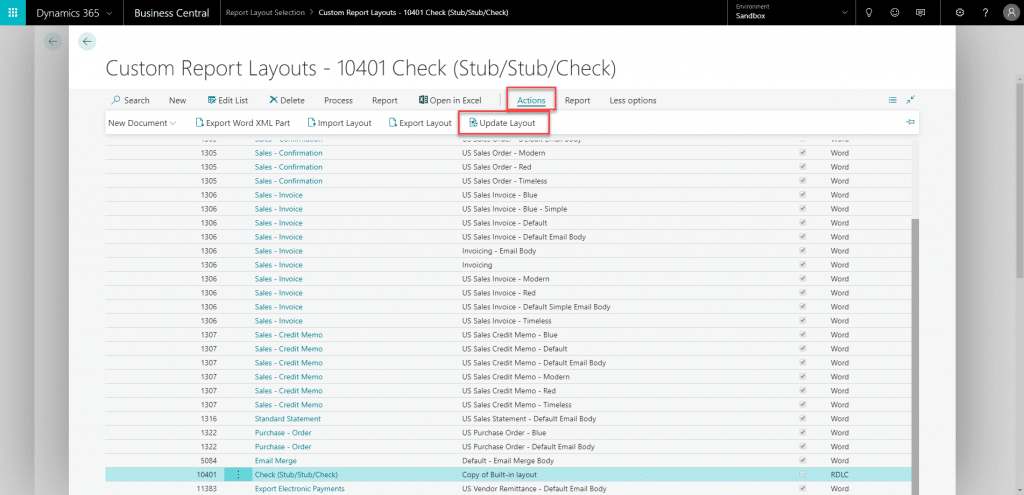Pin the action bar with pin icon
The height and width of the screenshot is (495, 1024).
pyautogui.click(x=910, y=122)
